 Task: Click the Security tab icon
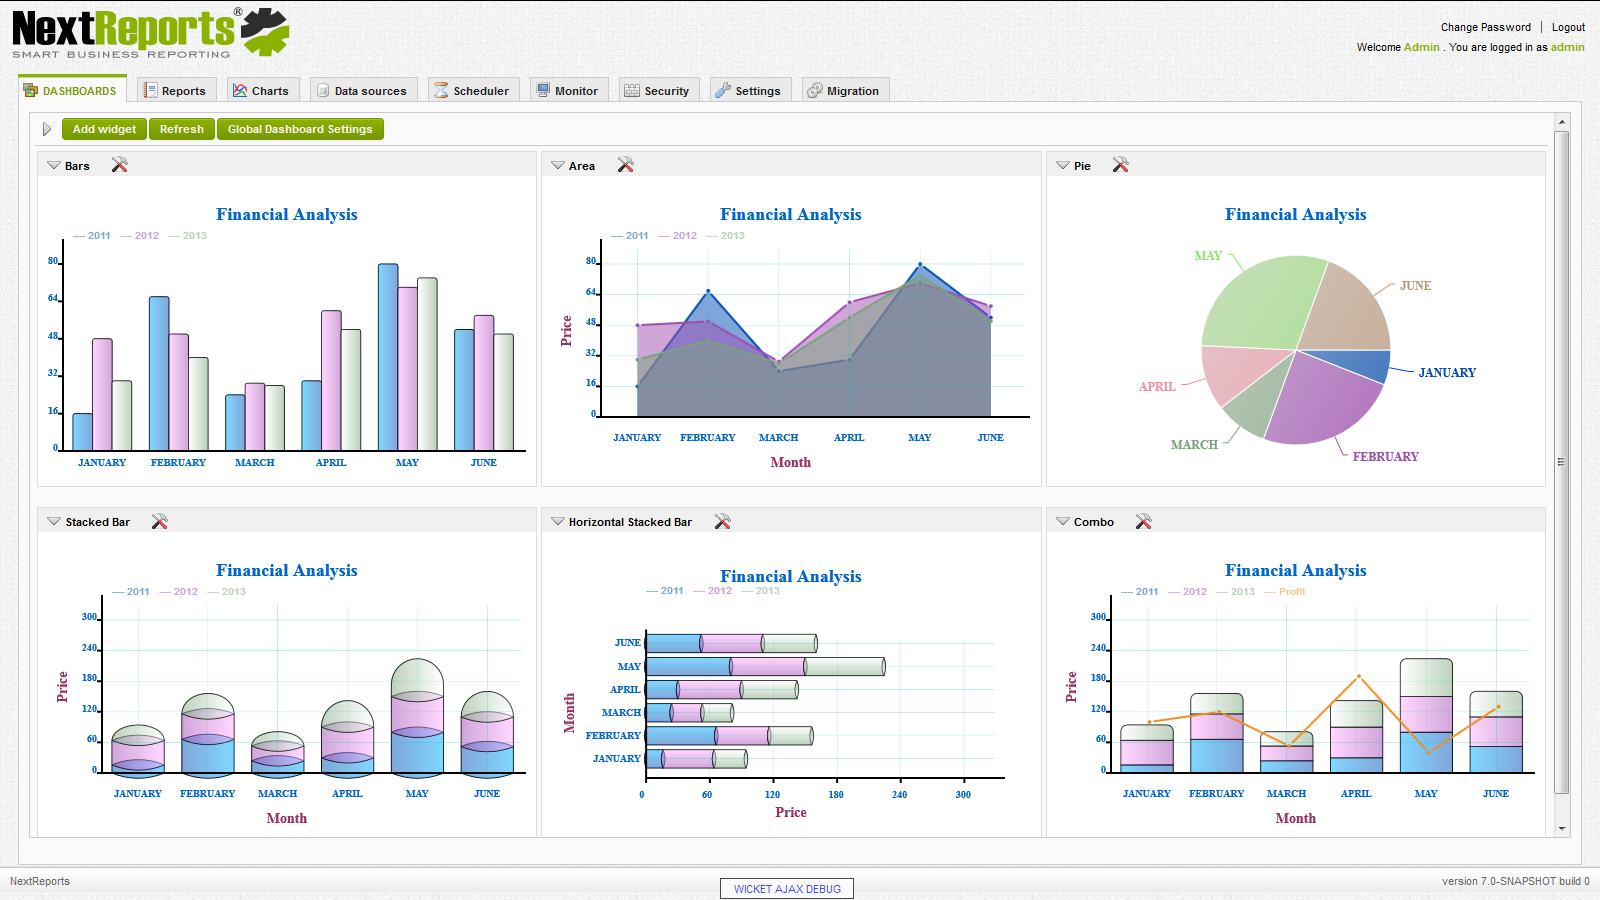[632, 90]
